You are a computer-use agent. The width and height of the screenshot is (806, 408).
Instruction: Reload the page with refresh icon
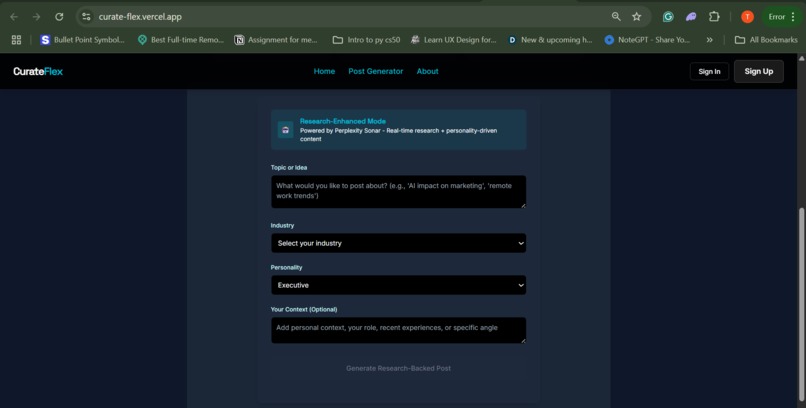click(x=59, y=17)
